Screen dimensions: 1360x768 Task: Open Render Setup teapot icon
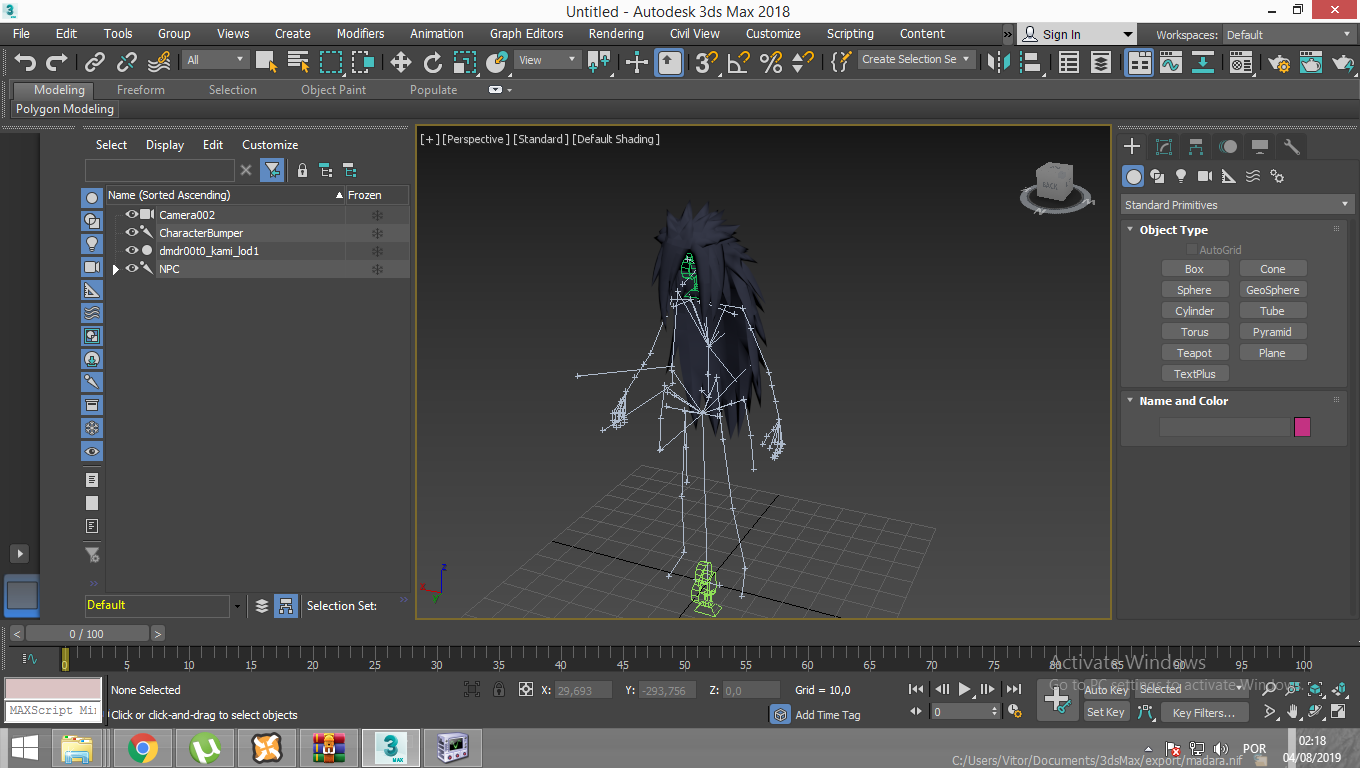1278,63
